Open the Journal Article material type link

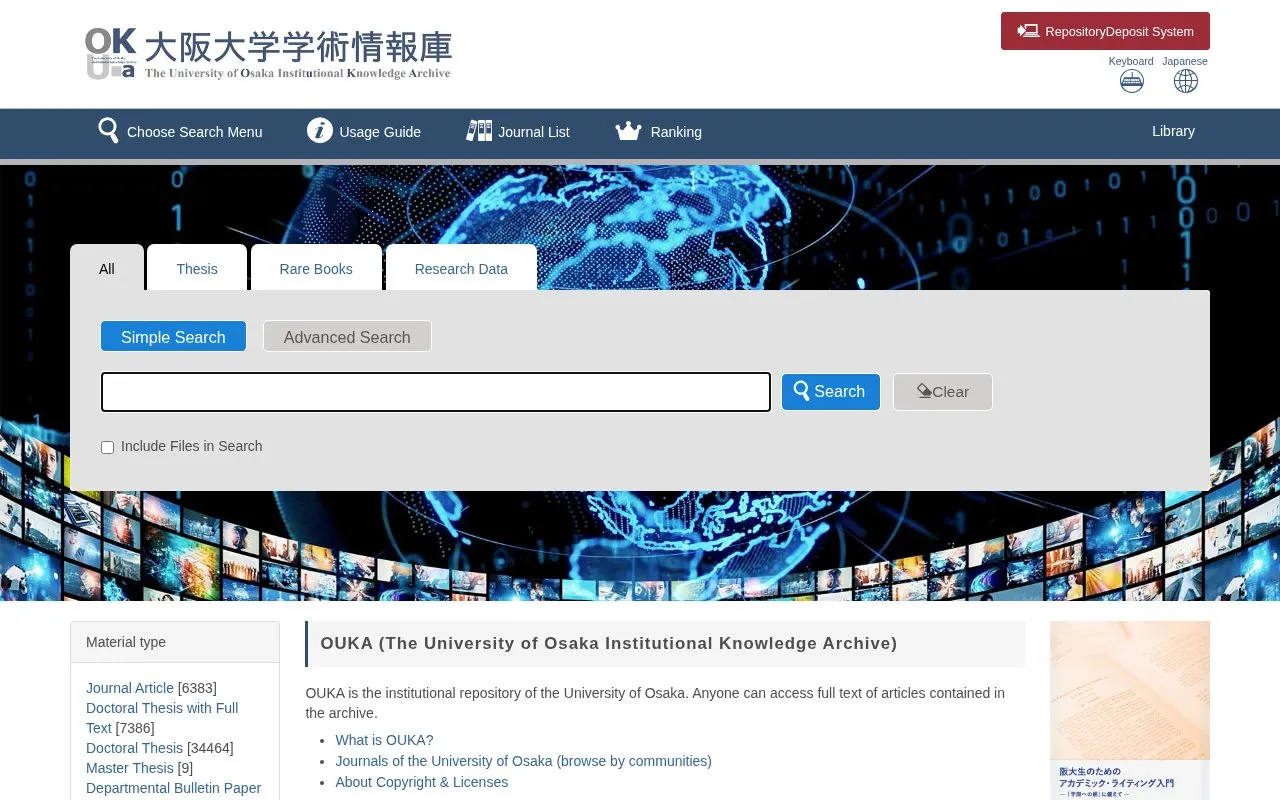130,688
